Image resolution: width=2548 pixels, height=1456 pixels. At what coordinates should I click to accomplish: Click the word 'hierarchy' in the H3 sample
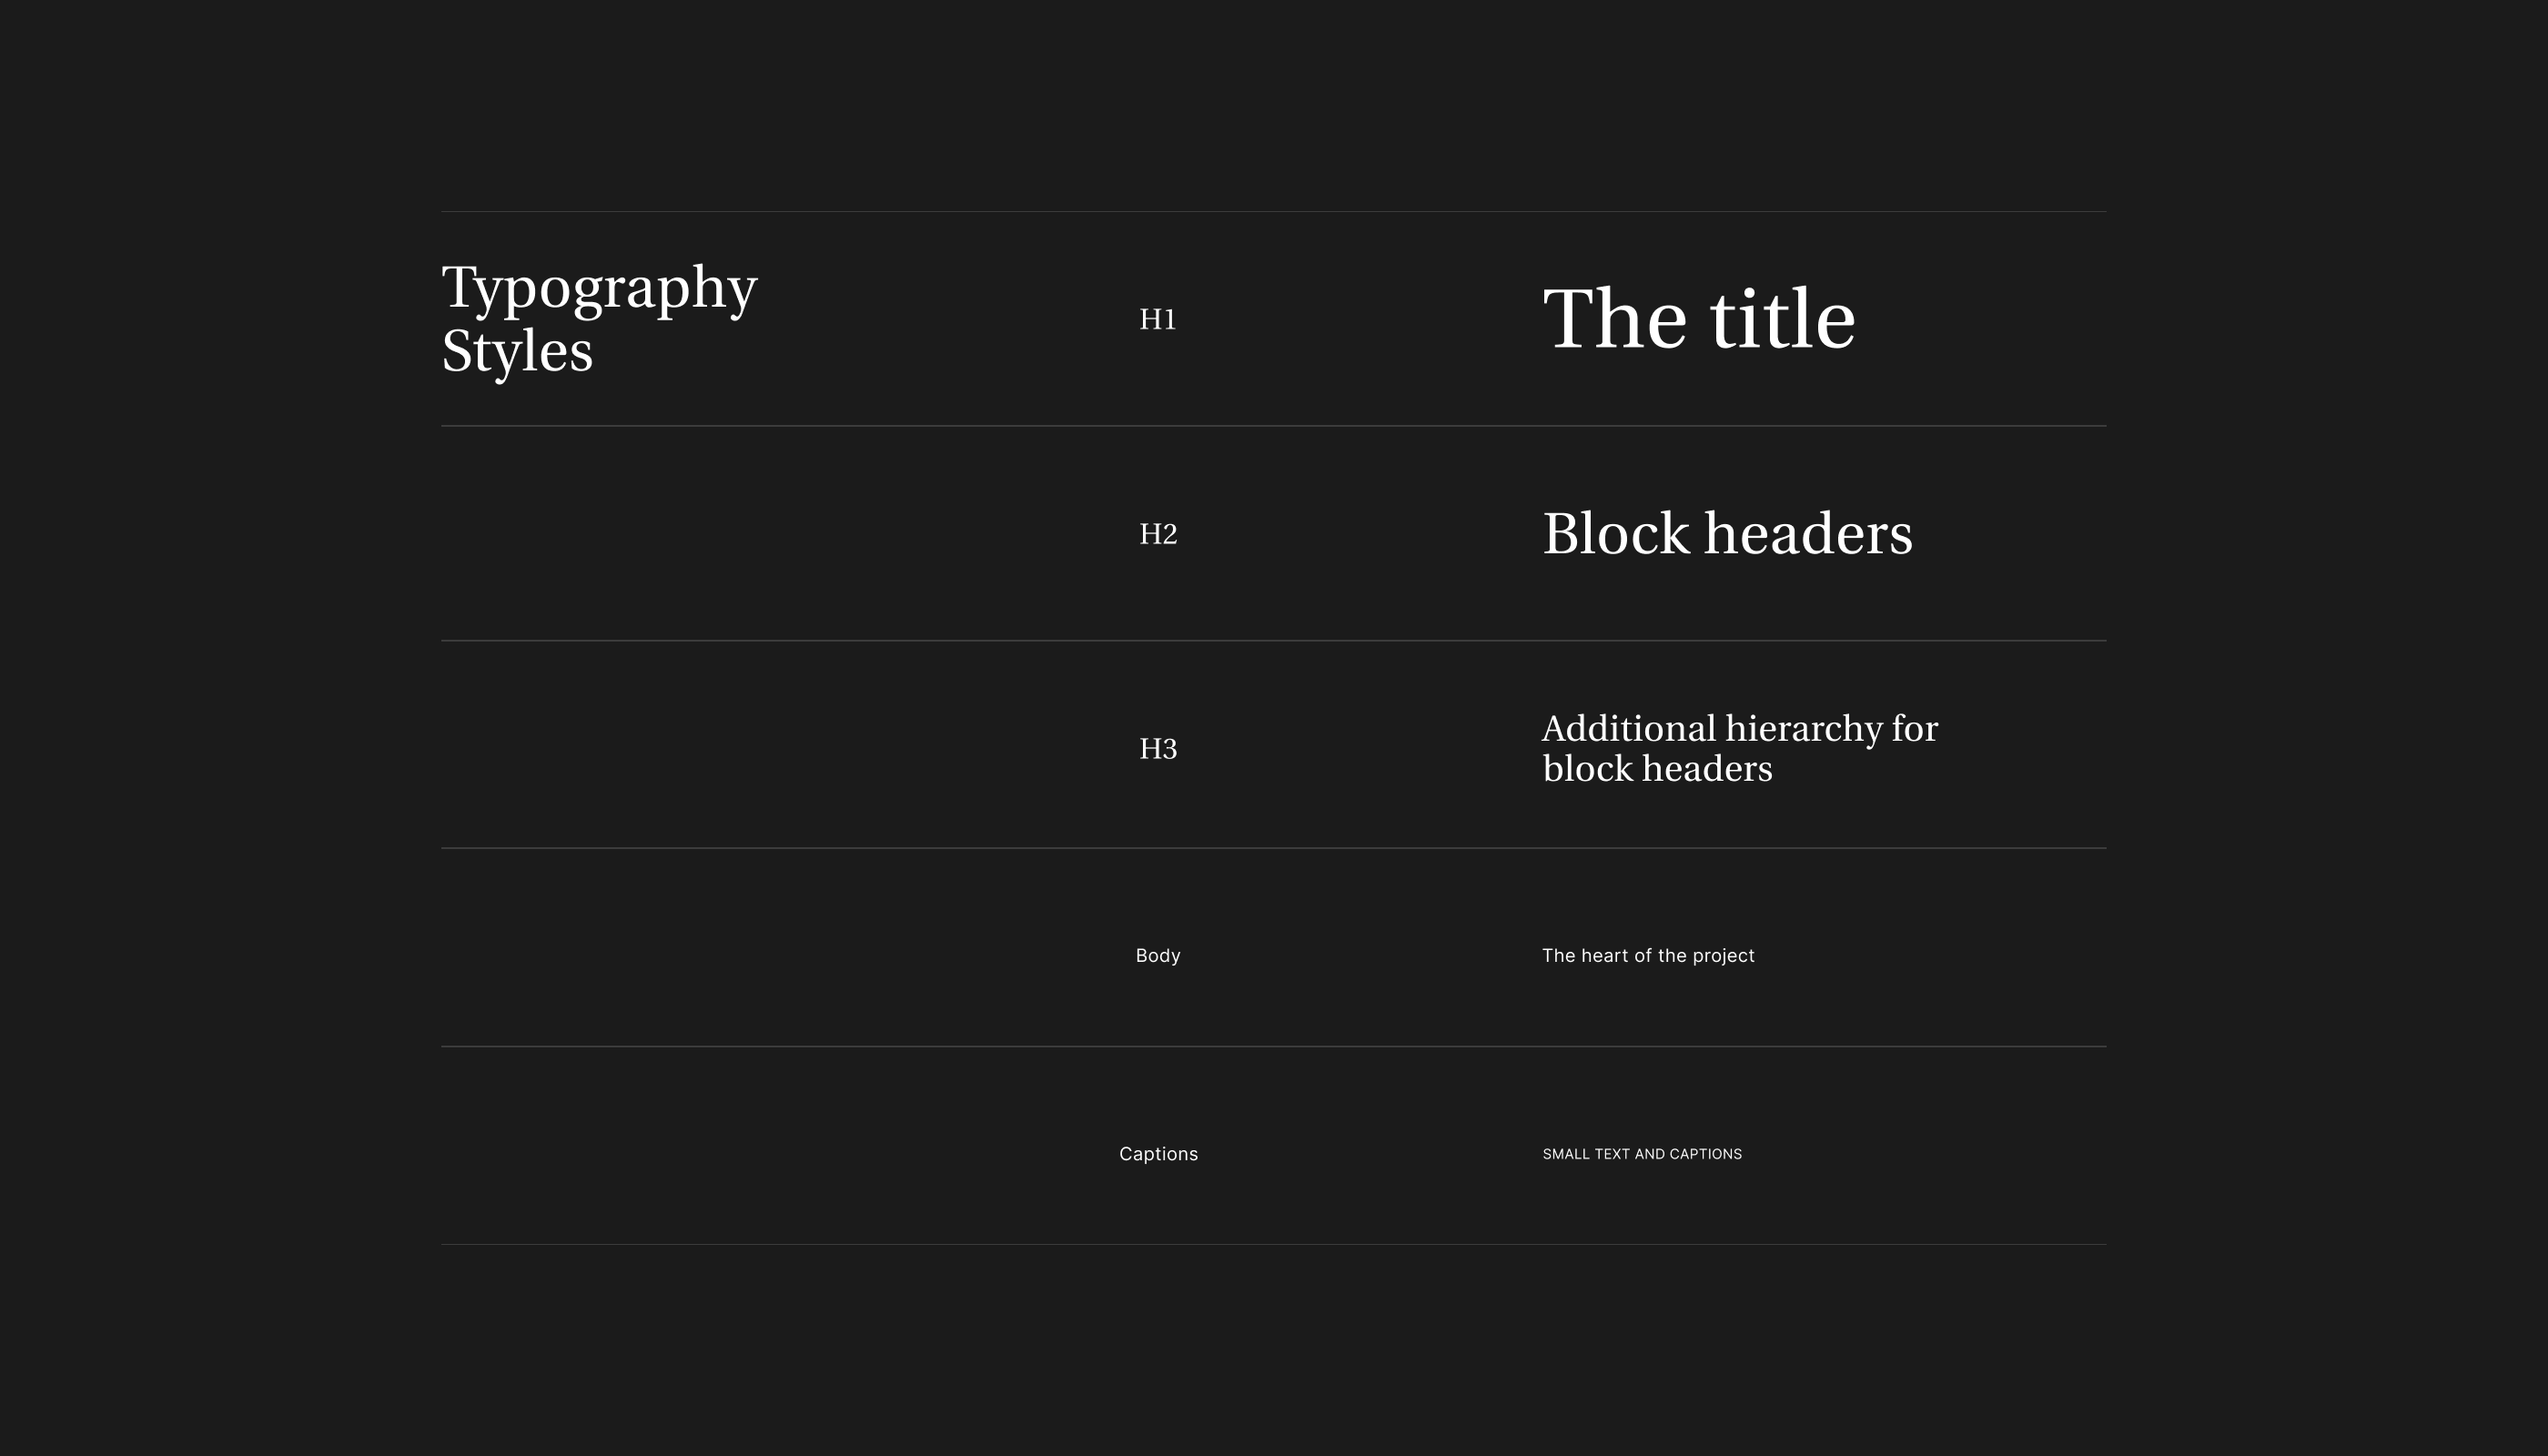[x=1803, y=729]
